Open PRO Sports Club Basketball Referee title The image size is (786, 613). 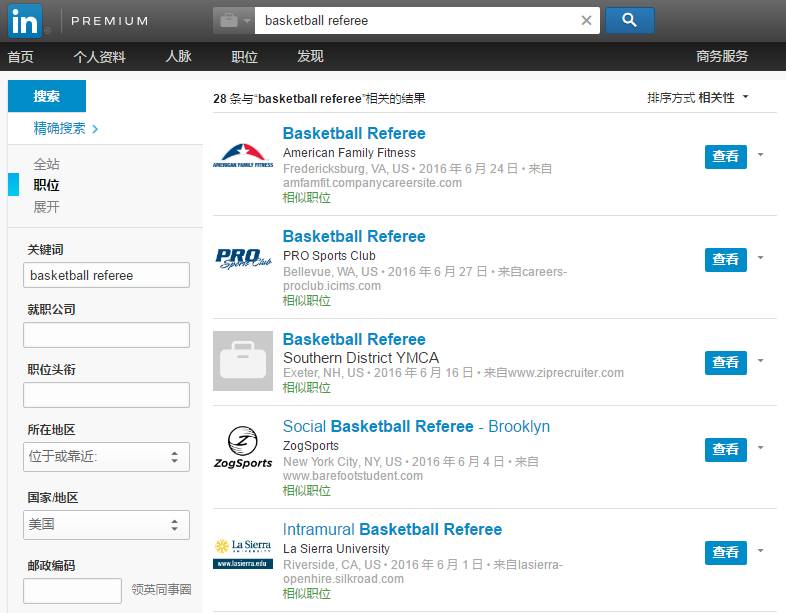pos(354,236)
